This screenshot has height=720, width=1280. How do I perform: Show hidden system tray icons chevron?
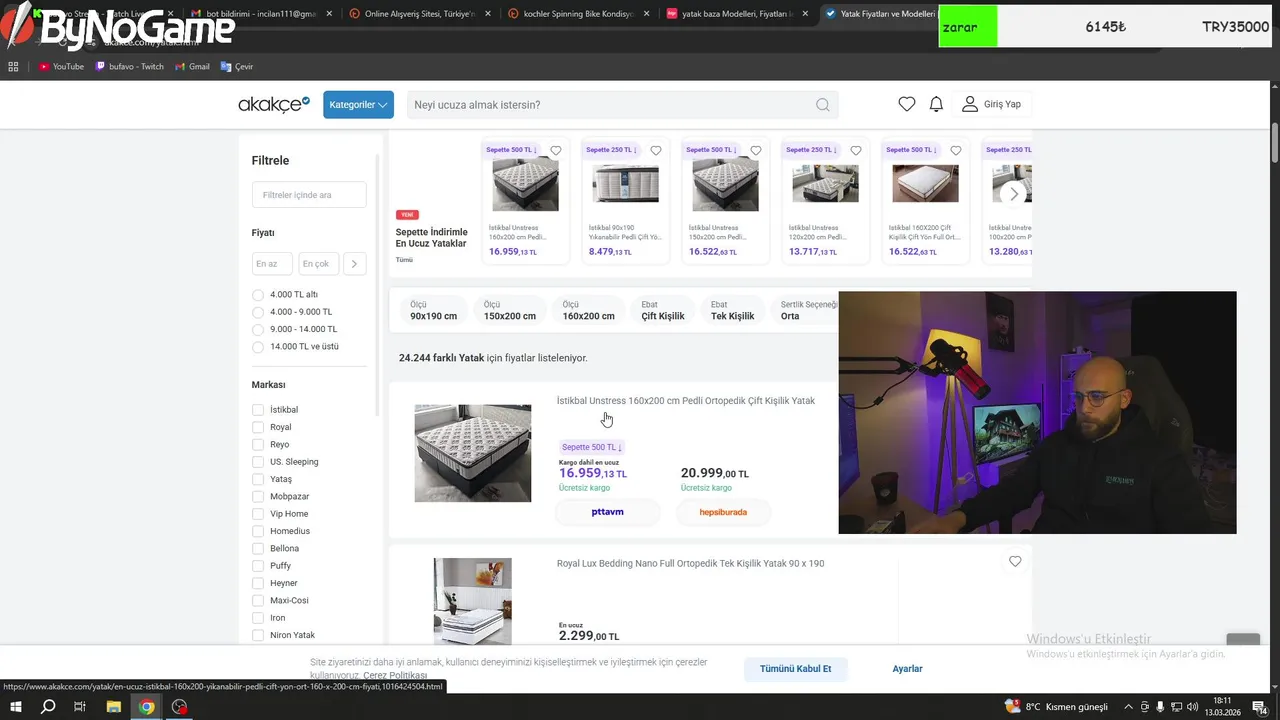click(1131, 707)
